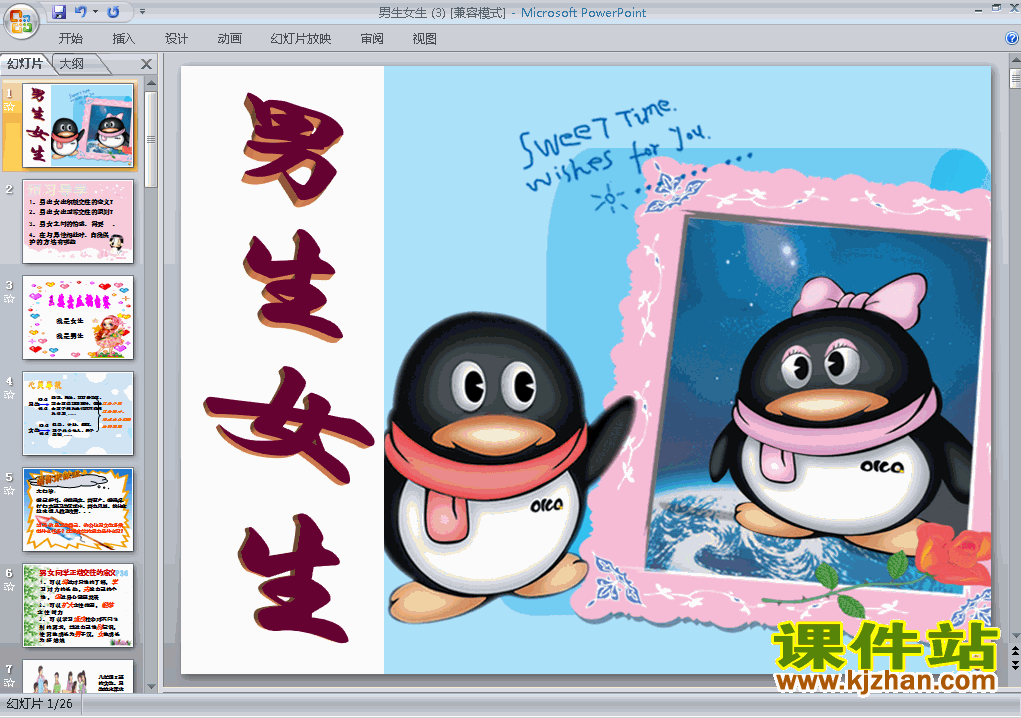Screen dimensions: 1021x718
Task: Click the animation star icon beside slide 4
Action: (x=9, y=394)
